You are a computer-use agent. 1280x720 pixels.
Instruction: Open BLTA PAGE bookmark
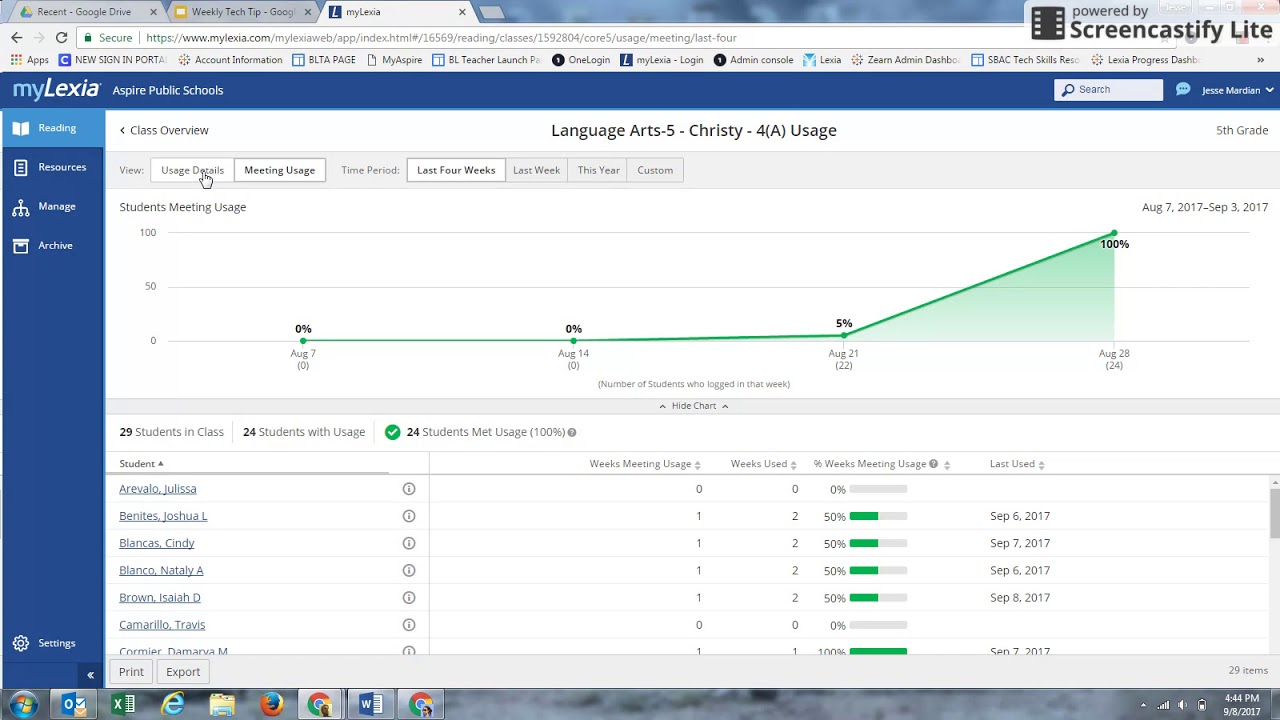pos(324,60)
